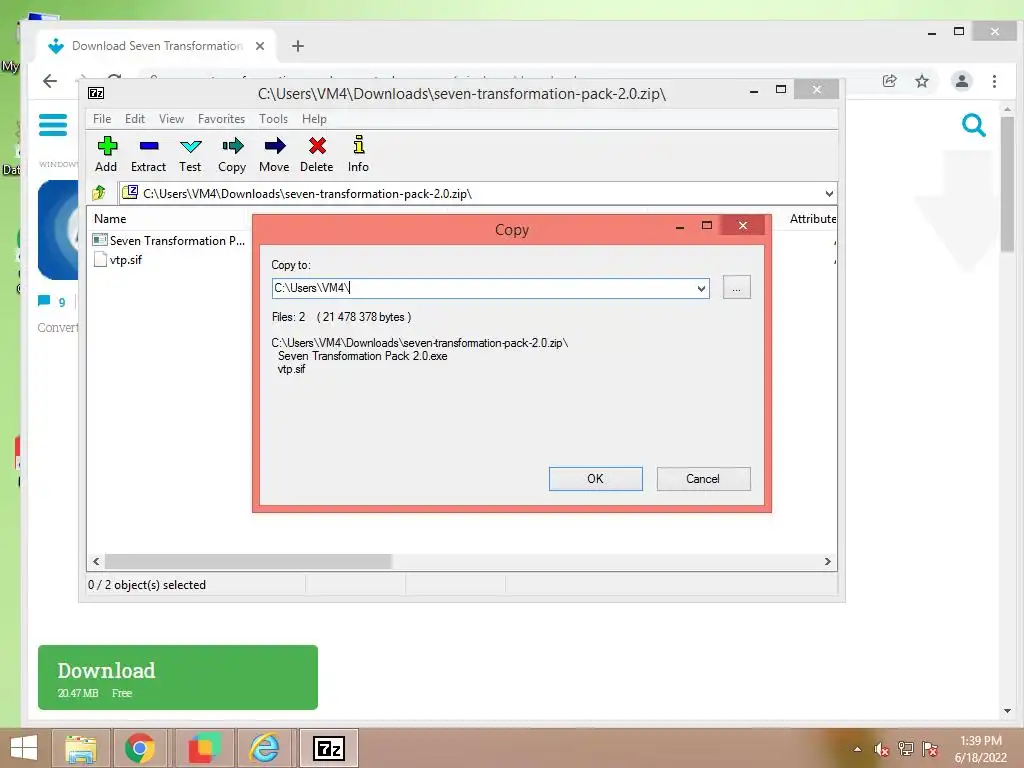Click 7-Zip taskbar icon
Image resolution: width=1024 pixels, height=768 pixels.
coord(328,748)
